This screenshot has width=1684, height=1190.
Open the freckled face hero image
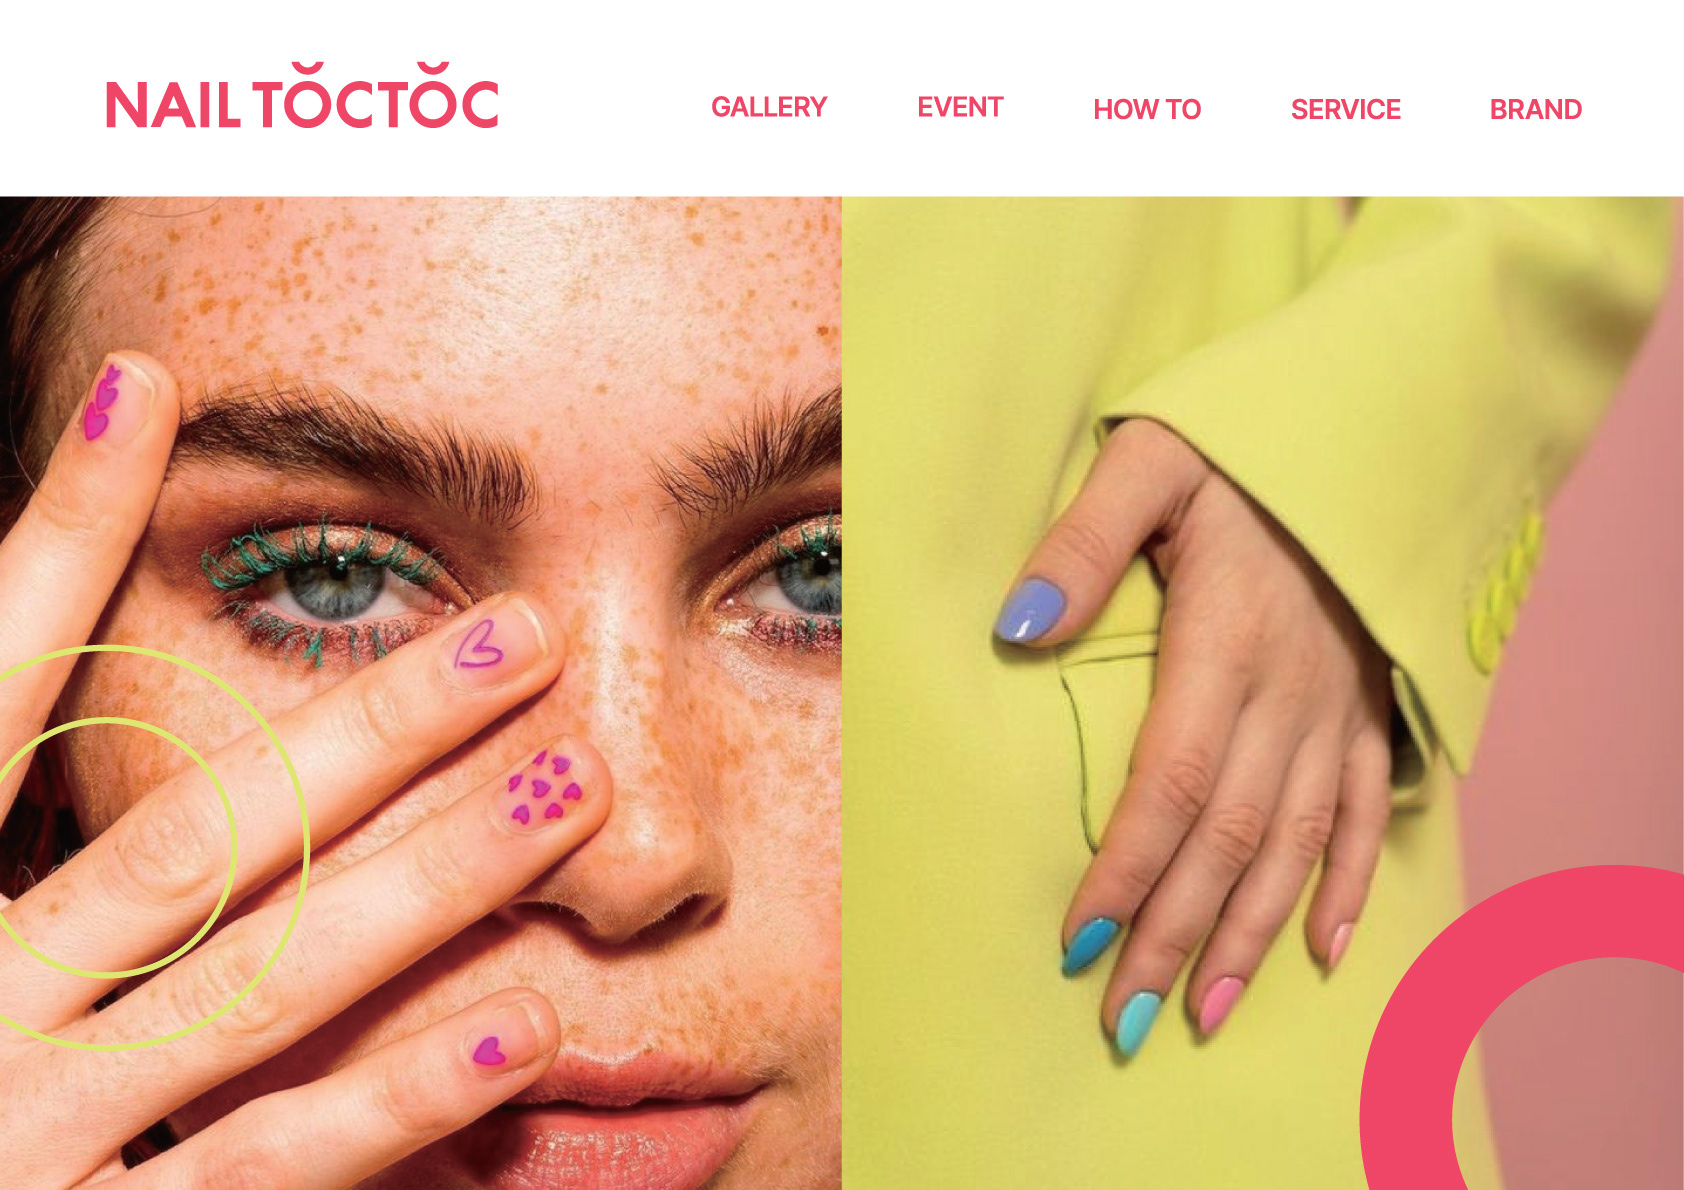(421, 693)
